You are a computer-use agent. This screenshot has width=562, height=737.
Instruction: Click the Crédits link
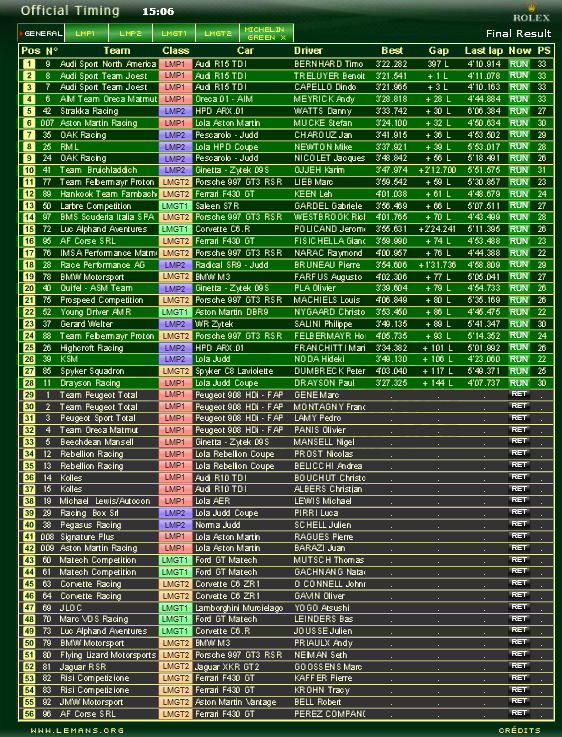pos(519,730)
